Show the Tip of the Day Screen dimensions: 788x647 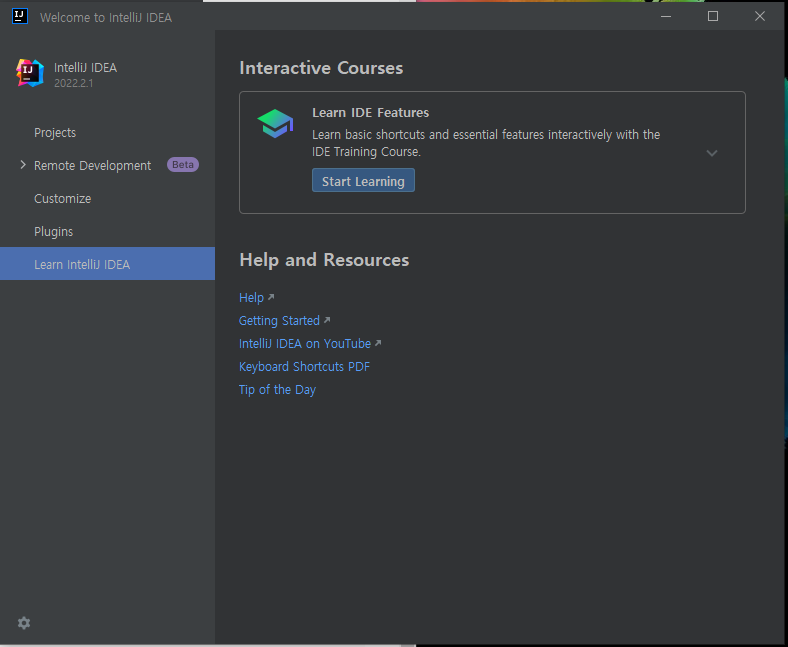(x=277, y=390)
